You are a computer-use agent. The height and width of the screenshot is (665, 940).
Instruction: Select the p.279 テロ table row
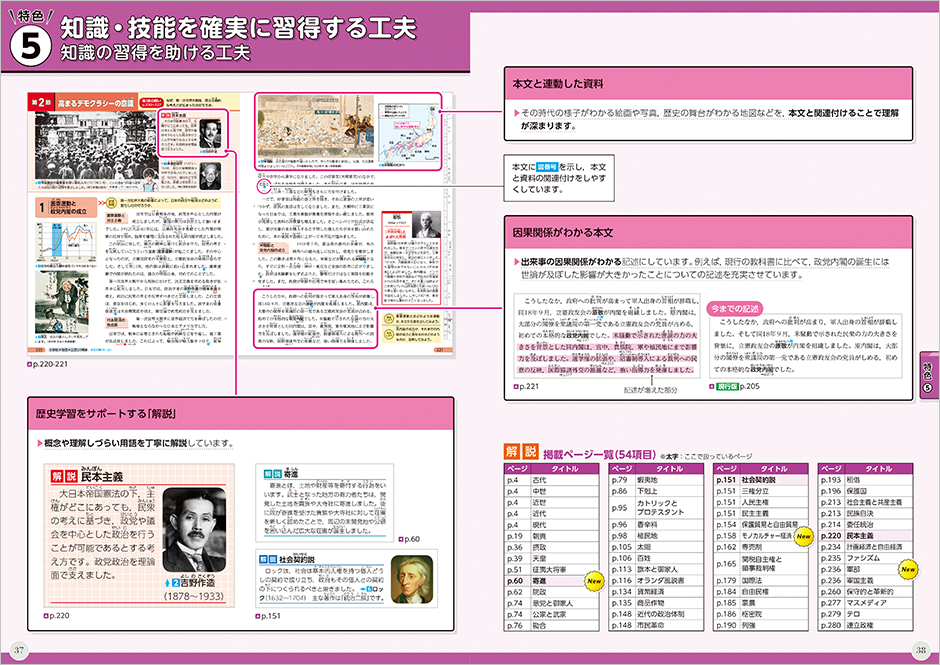coord(865,614)
